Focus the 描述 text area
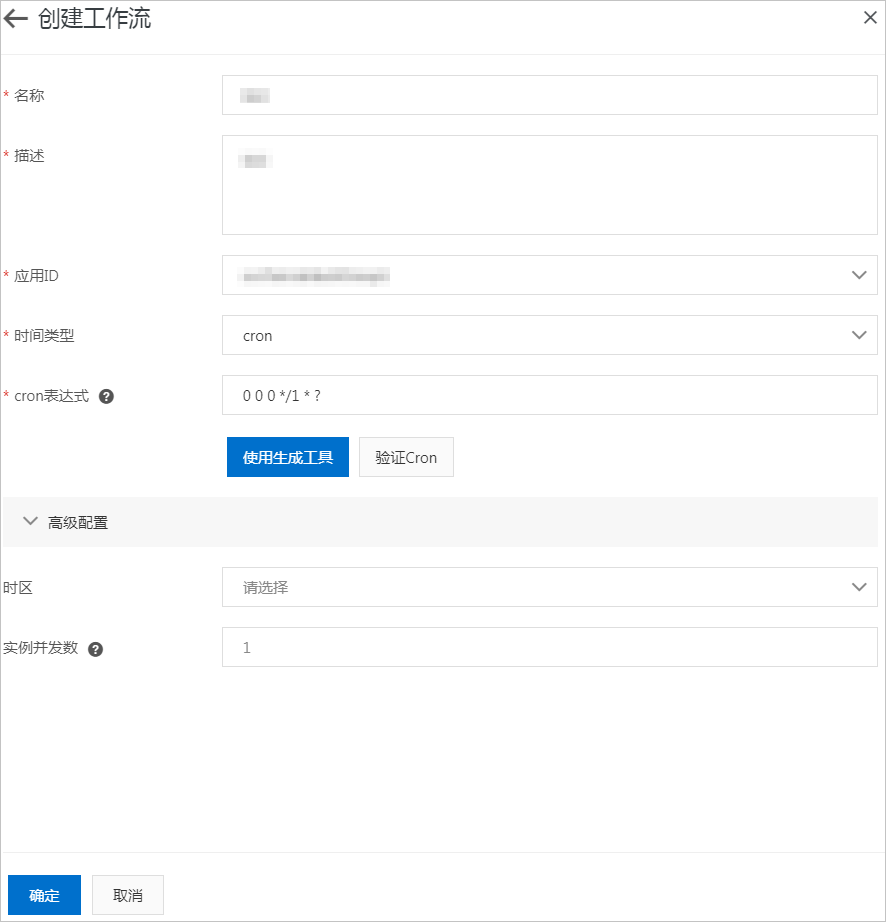Image resolution: width=886 pixels, height=922 pixels. 550,185
